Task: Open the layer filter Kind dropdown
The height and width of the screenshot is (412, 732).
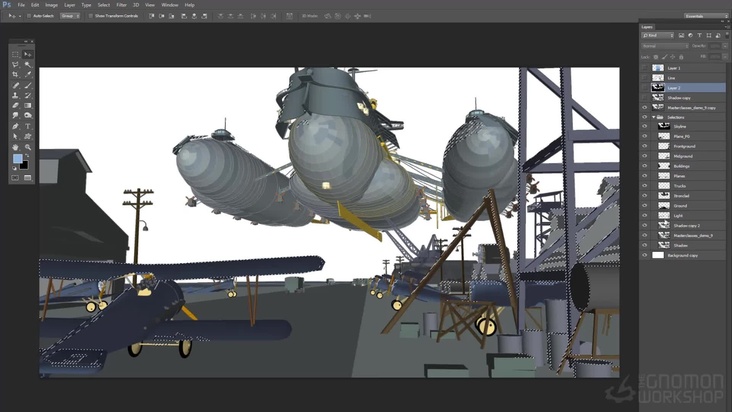Action: pos(658,35)
